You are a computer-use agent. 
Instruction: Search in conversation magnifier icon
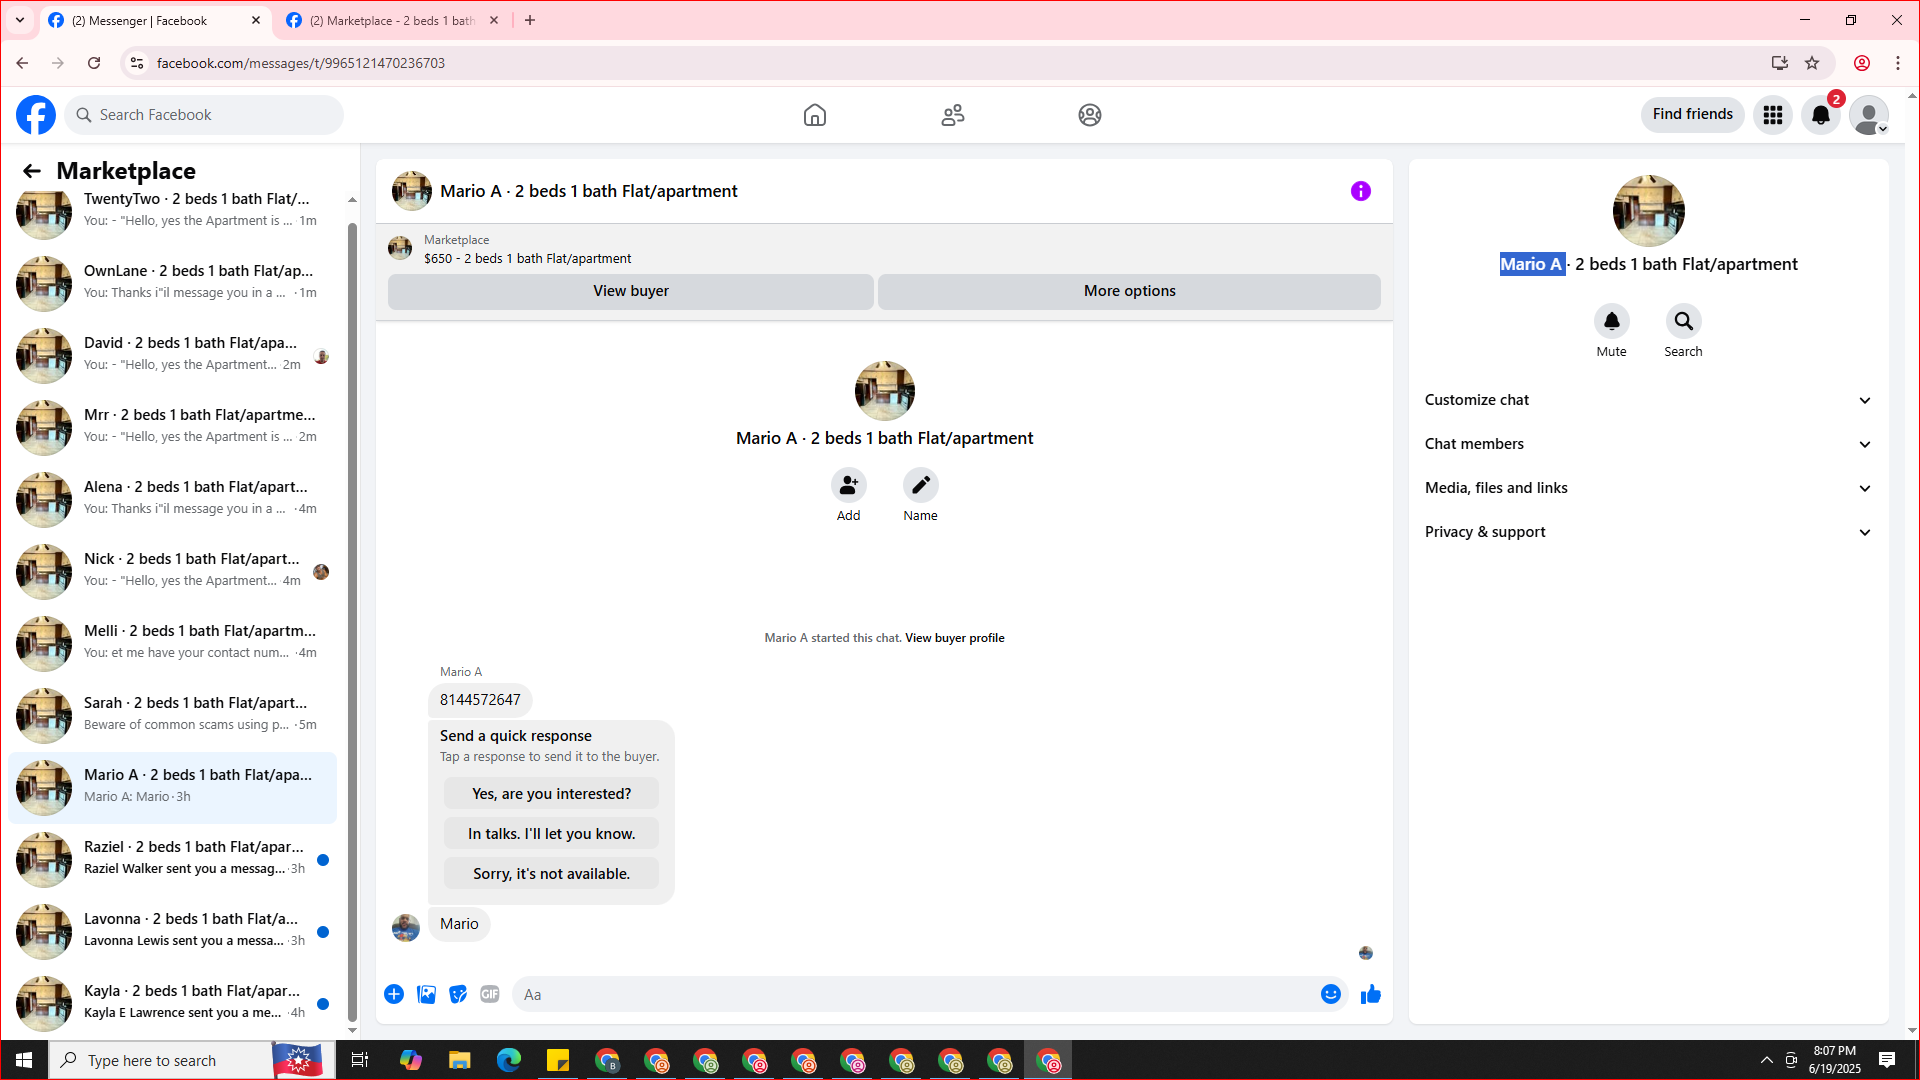[x=1684, y=321]
